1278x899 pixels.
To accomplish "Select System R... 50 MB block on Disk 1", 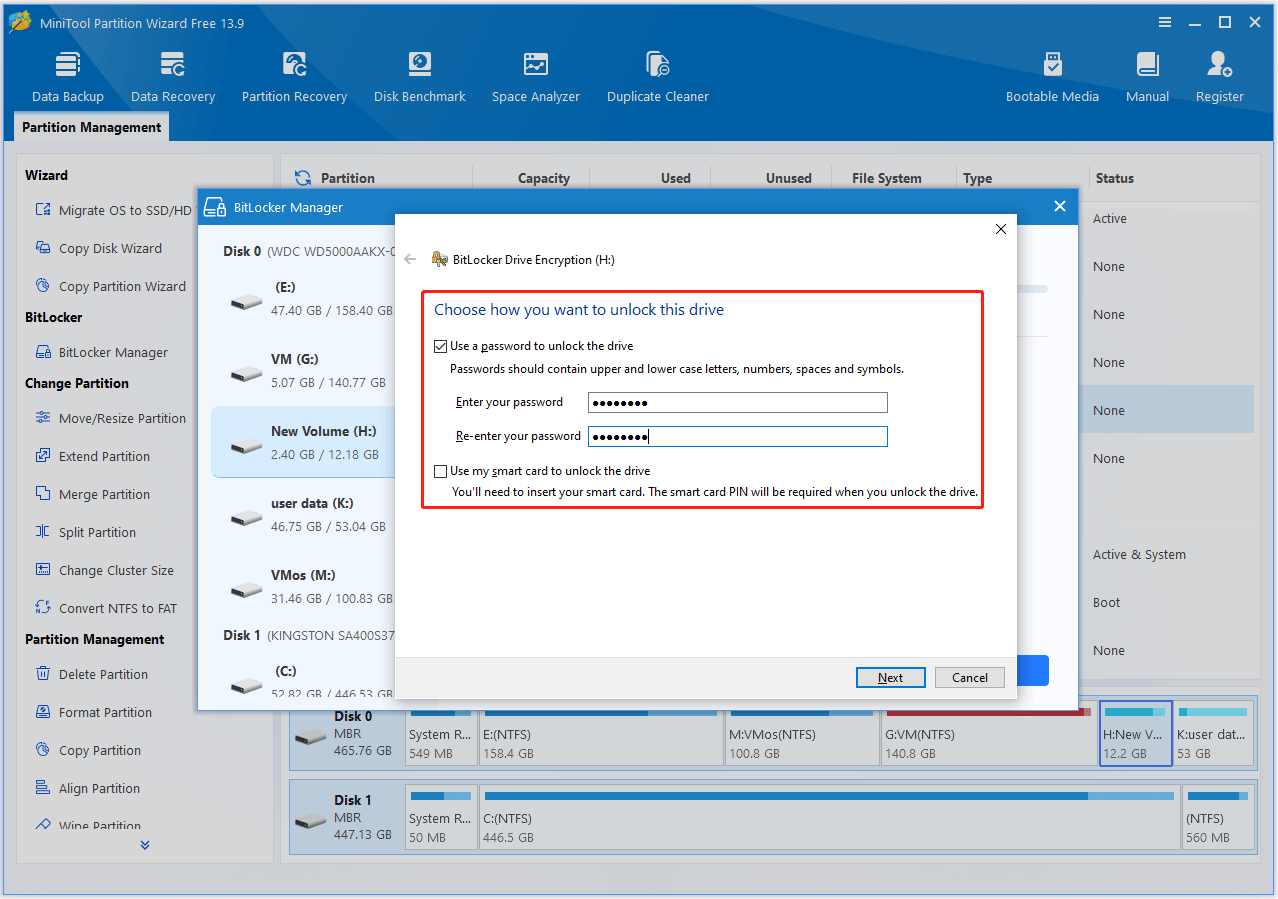I will point(440,818).
